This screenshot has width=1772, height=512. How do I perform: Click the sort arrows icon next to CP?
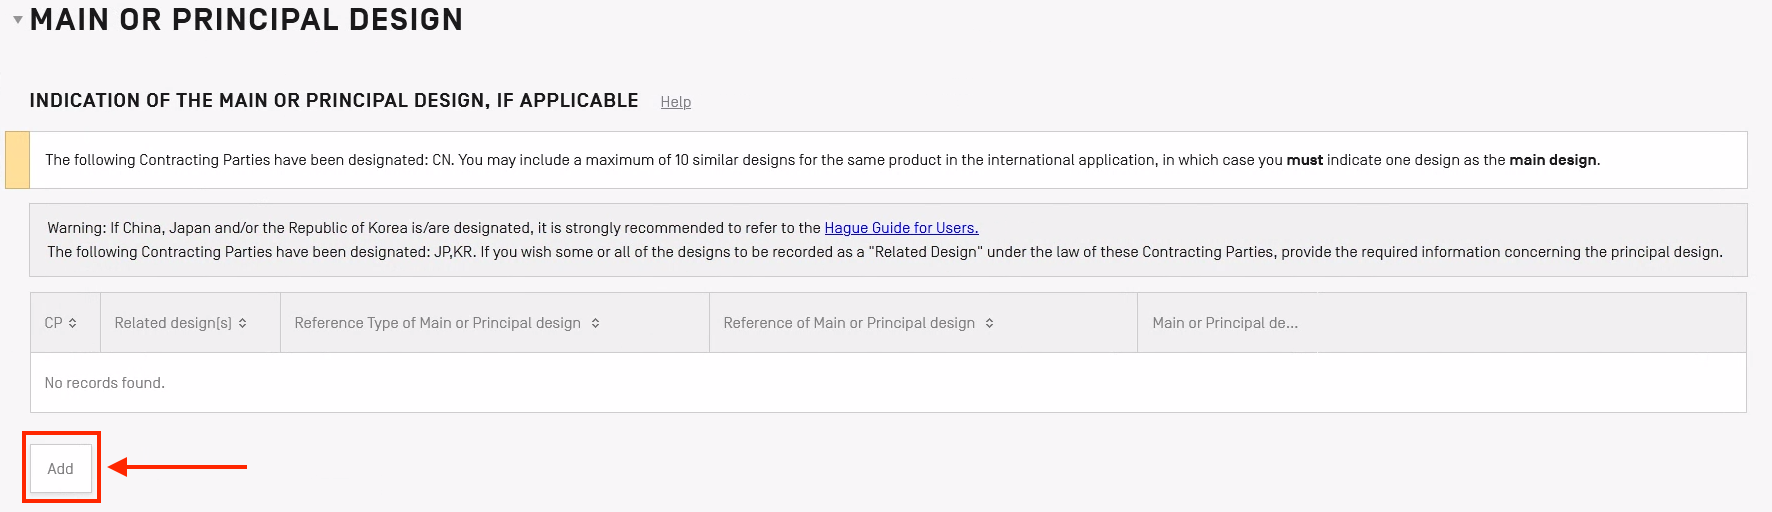tap(73, 323)
